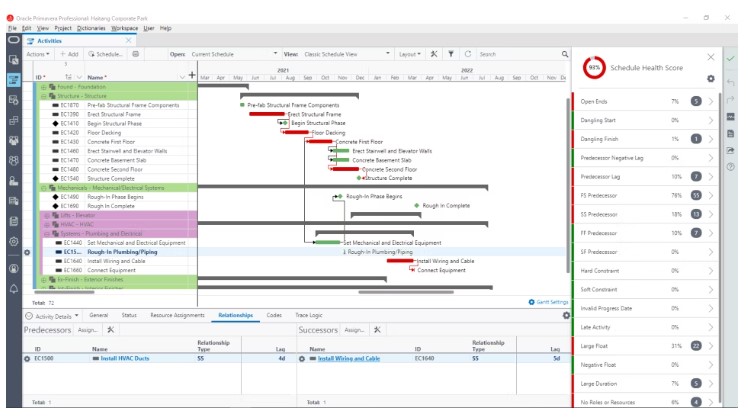This screenshot has width=748, height=420.
Task: Click the schedule health settings gear
Action: click(711, 79)
